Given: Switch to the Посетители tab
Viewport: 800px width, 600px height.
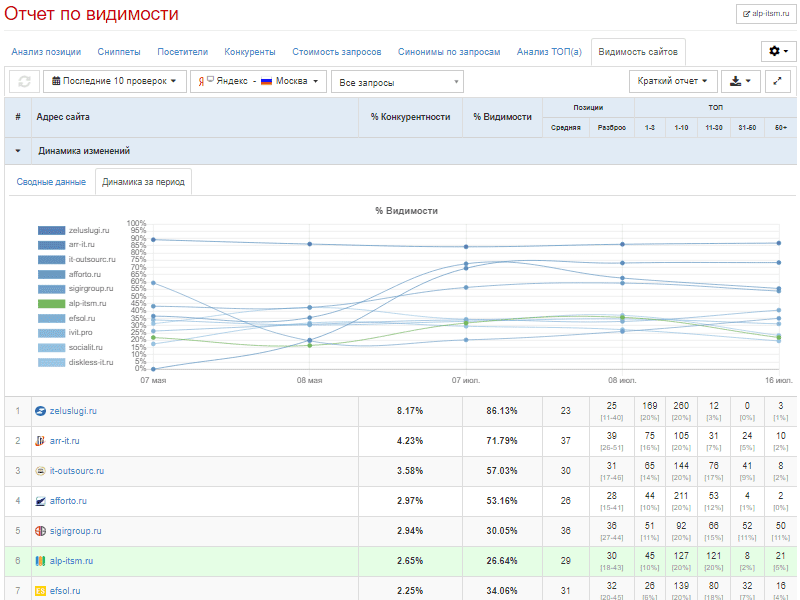Looking at the screenshot, I should 183,52.
